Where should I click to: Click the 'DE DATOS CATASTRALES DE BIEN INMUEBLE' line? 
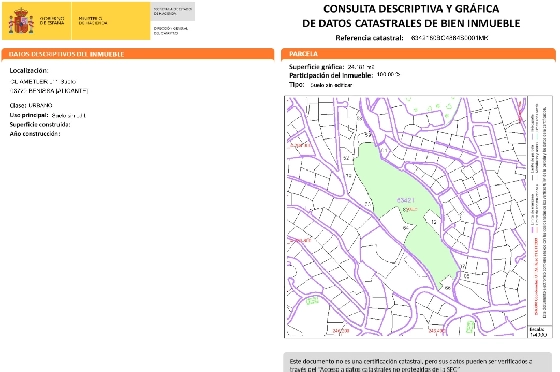coord(411,24)
